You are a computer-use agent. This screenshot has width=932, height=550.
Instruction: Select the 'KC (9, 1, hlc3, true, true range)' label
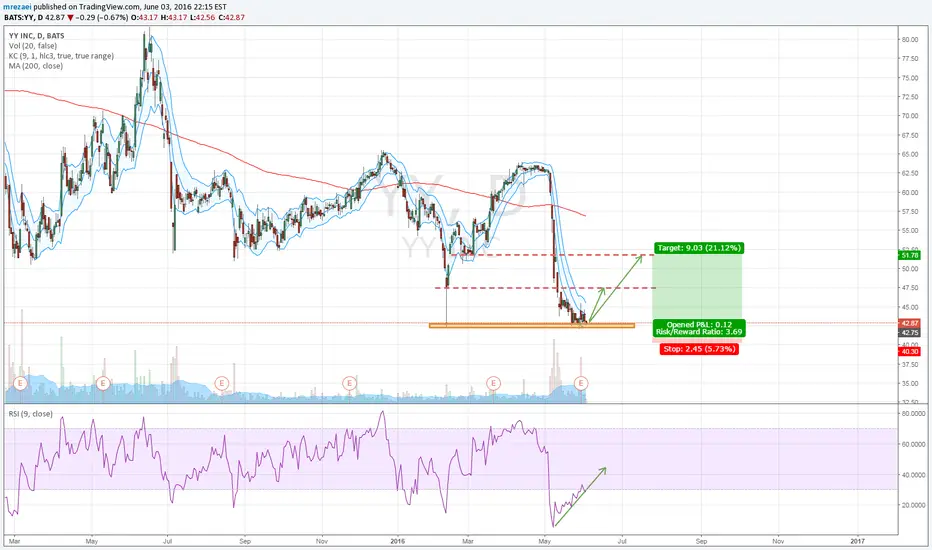[x=61, y=56]
